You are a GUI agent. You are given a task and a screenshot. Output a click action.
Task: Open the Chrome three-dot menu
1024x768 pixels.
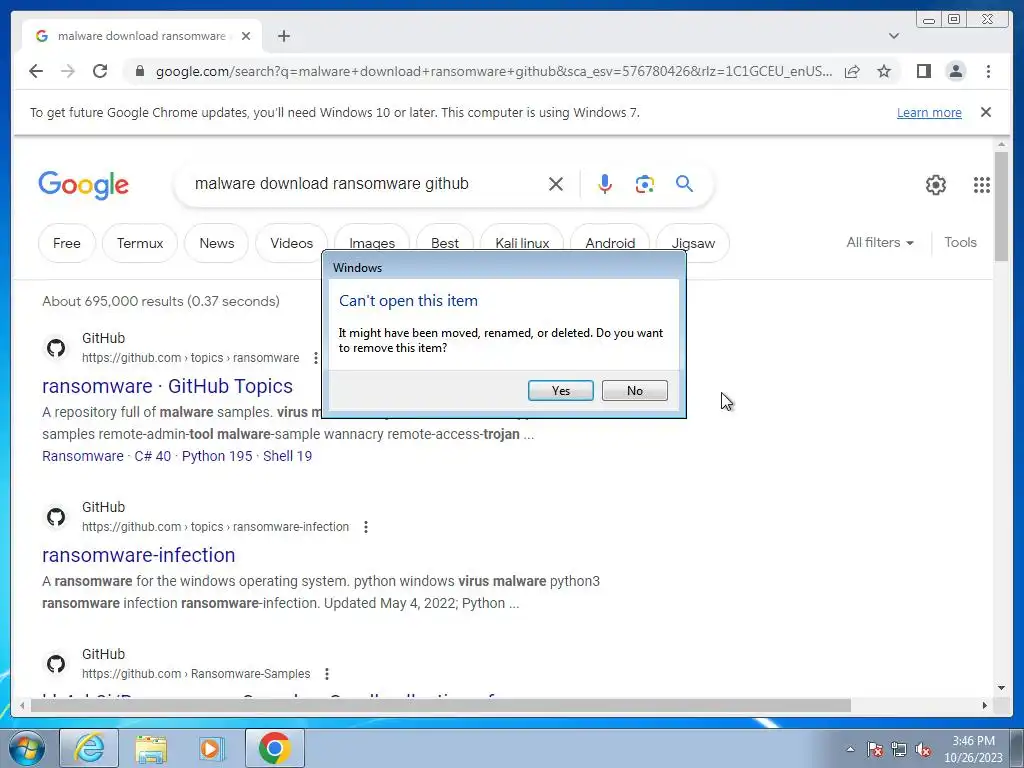988,71
